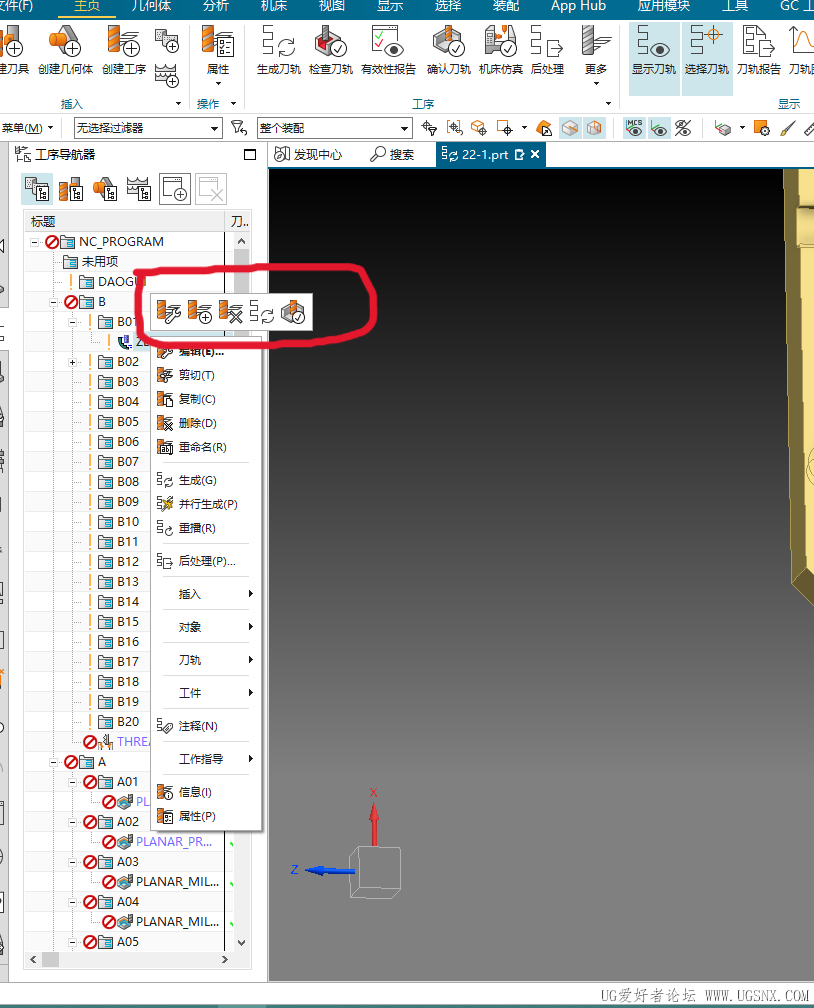Switch to Program Order View in navigator

tap(37, 189)
